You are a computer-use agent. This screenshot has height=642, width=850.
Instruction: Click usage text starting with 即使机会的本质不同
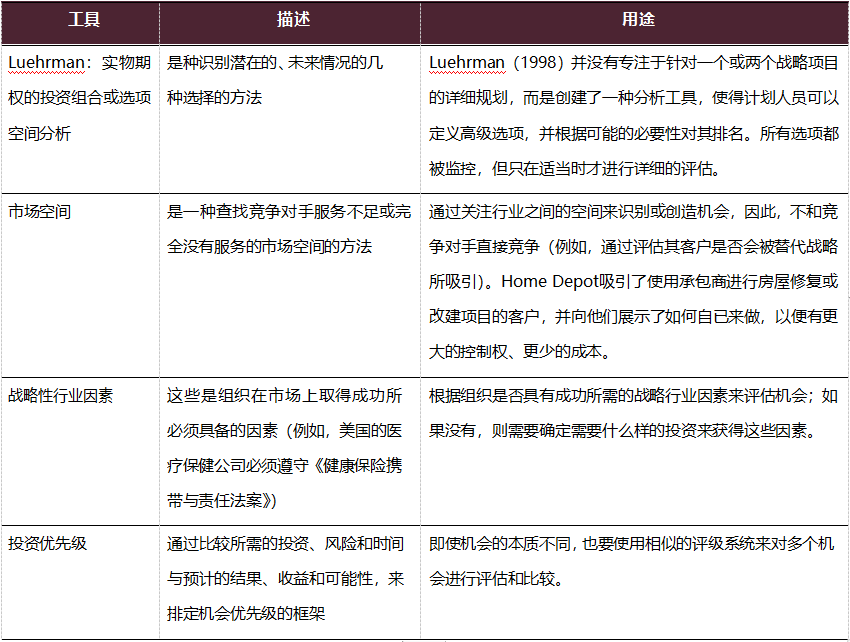click(633, 544)
